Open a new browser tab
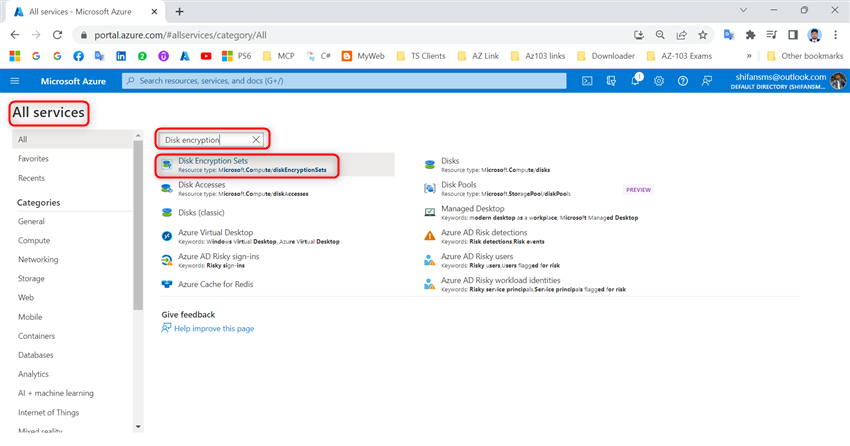This screenshot has width=850, height=446. click(179, 11)
